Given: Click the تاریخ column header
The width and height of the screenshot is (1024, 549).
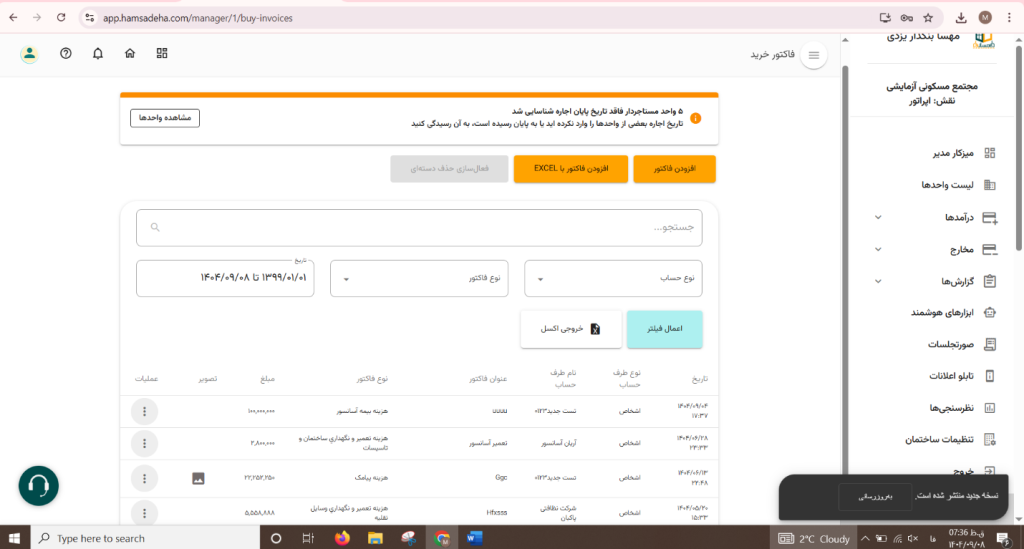Looking at the screenshot, I should (699, 379).
